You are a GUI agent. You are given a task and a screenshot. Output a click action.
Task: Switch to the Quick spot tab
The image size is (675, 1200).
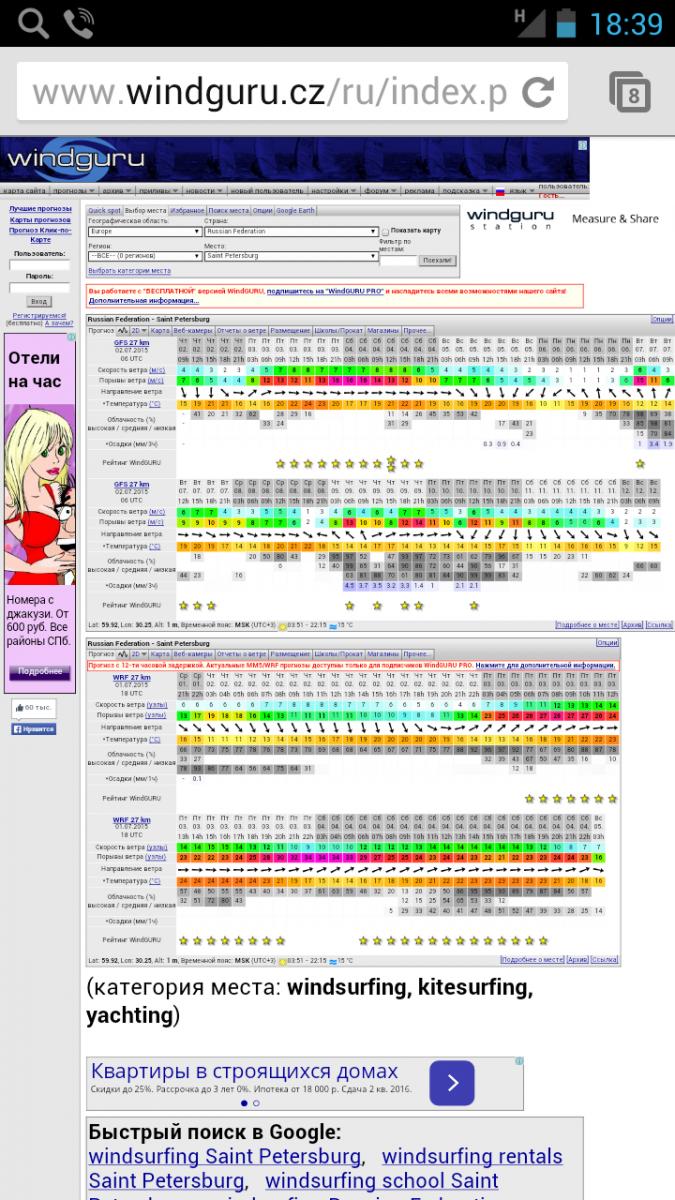coord(104,211)
